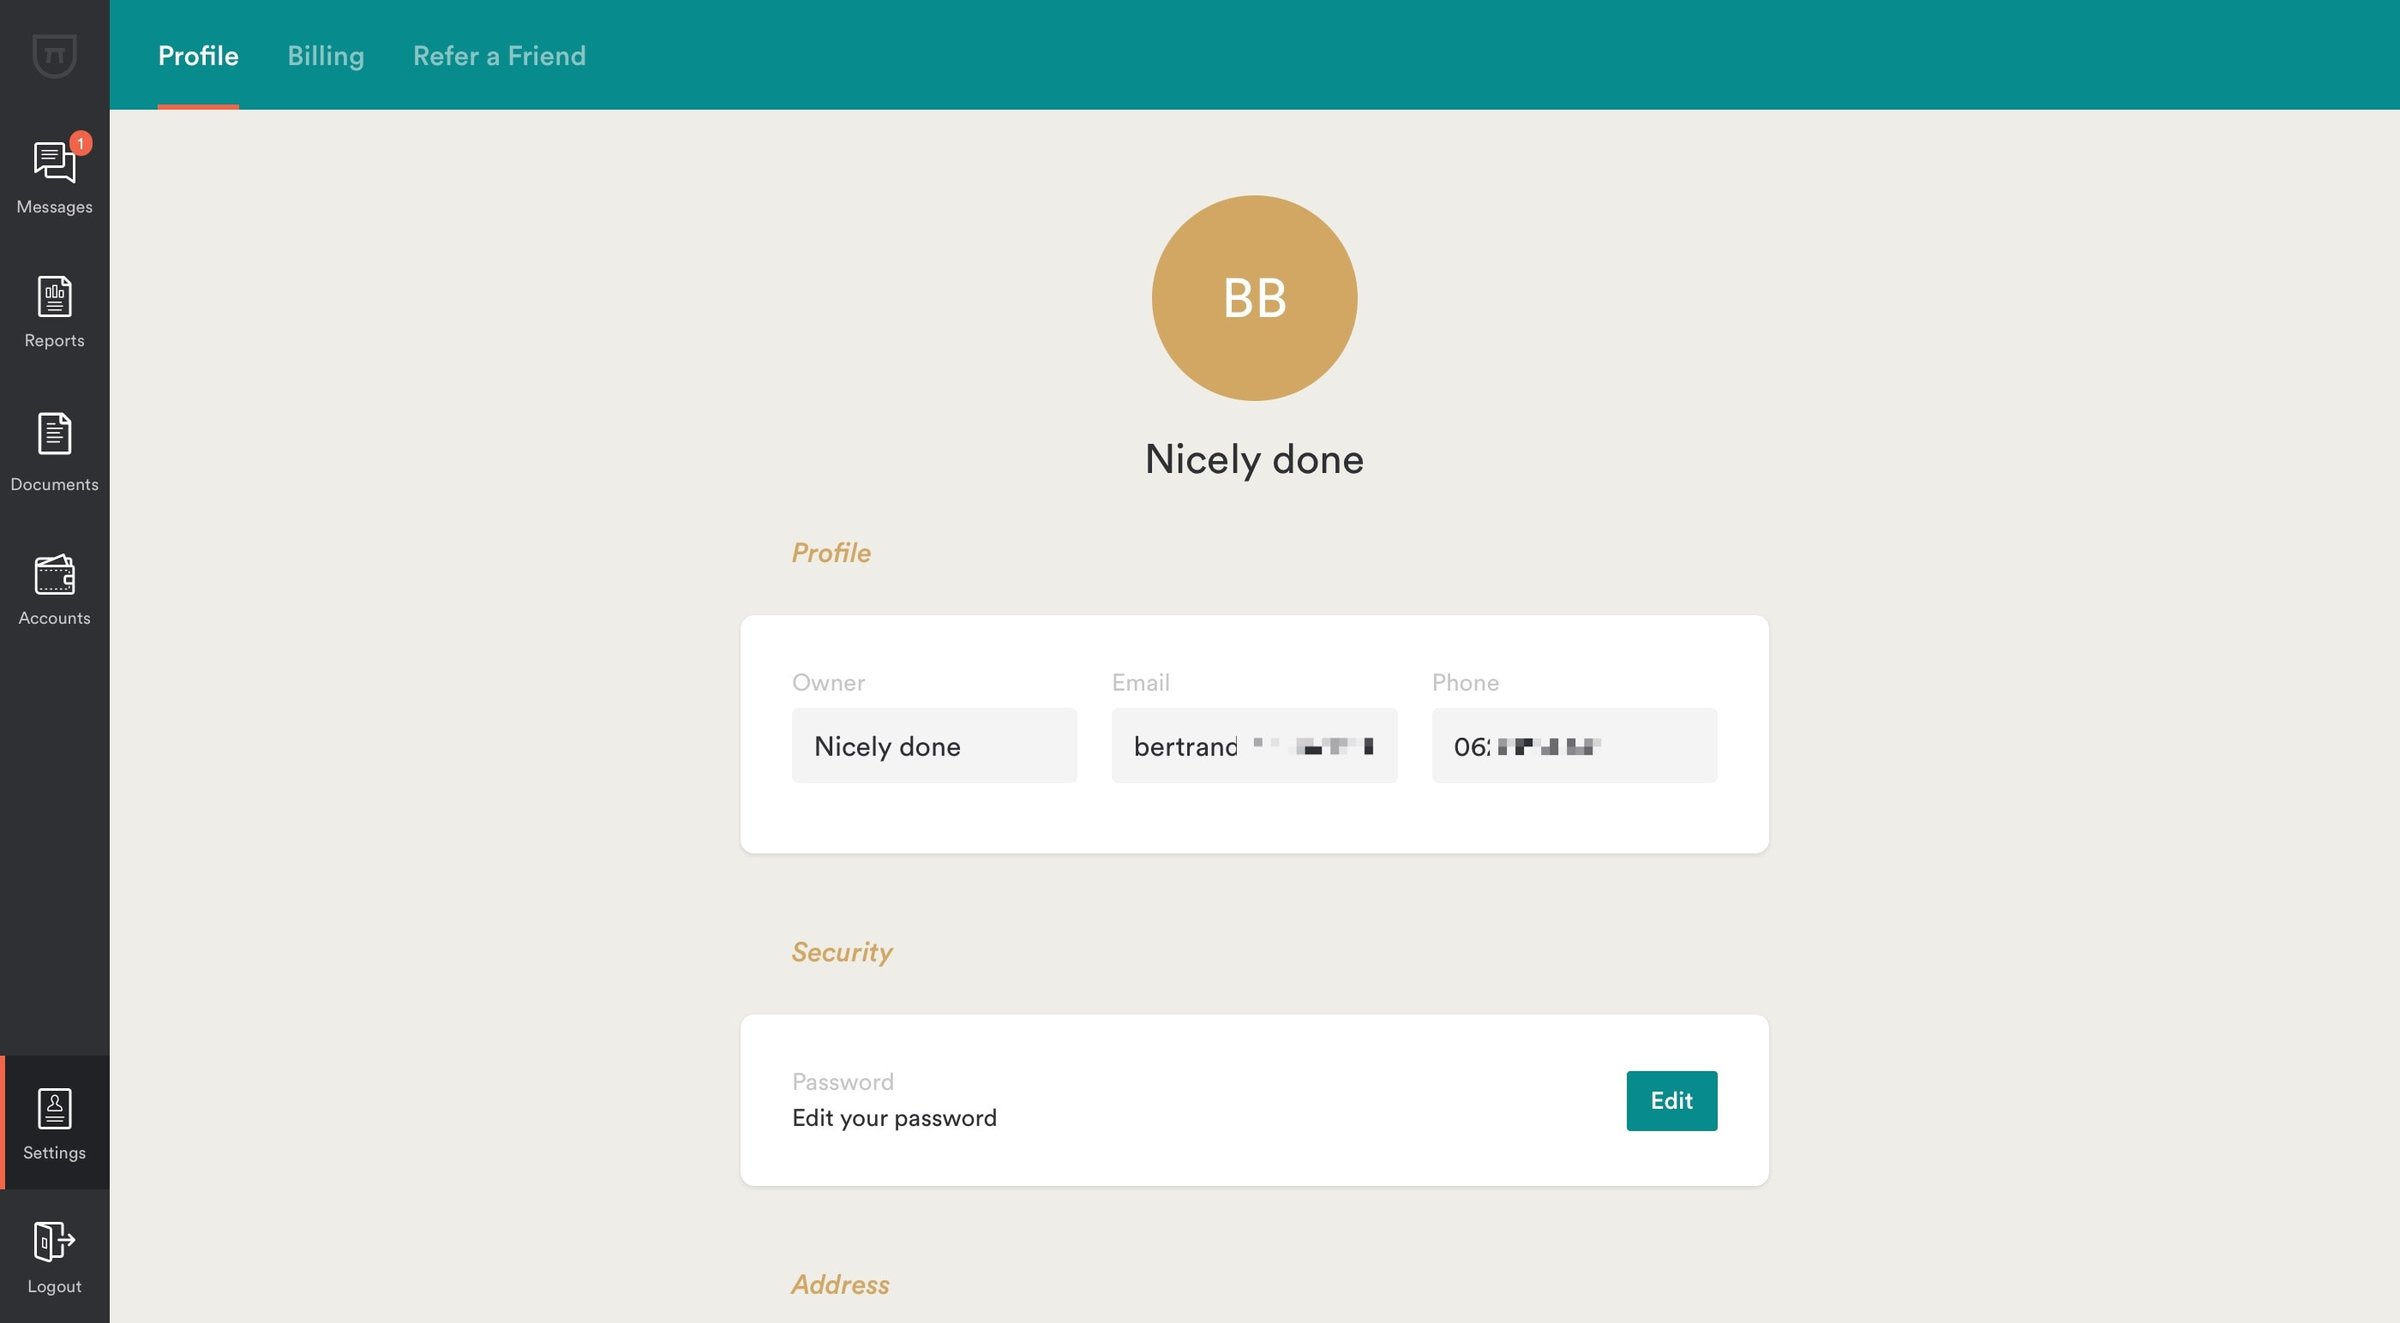The image size is (2400, 1323).
Task: Open the Refer a Friend tab
Action: click(x=499, y=56)
